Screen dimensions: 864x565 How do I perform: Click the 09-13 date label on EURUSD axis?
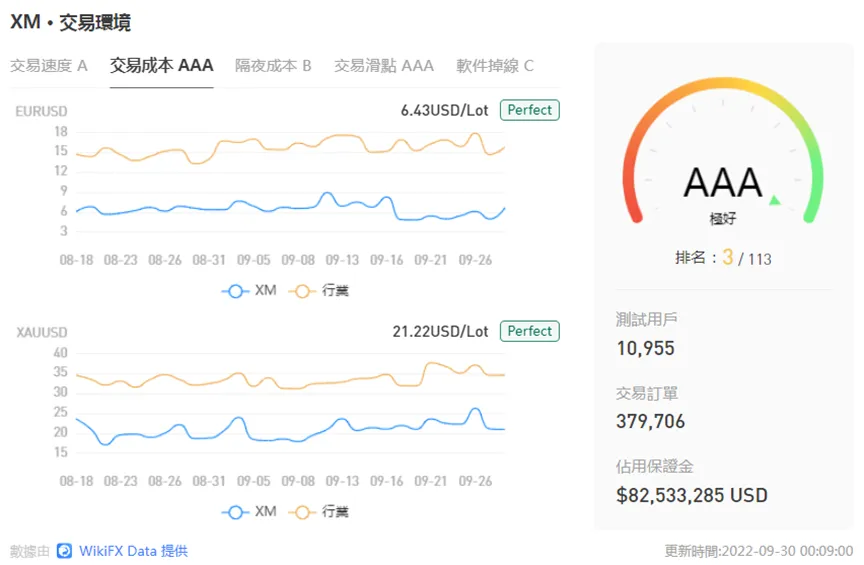(342, 260)
